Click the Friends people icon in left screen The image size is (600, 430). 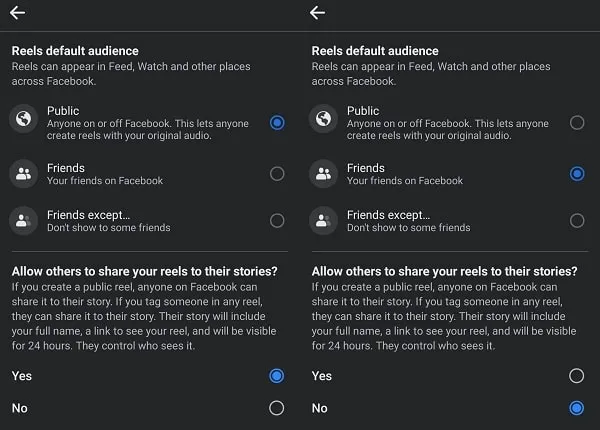(x=23, y=174)
